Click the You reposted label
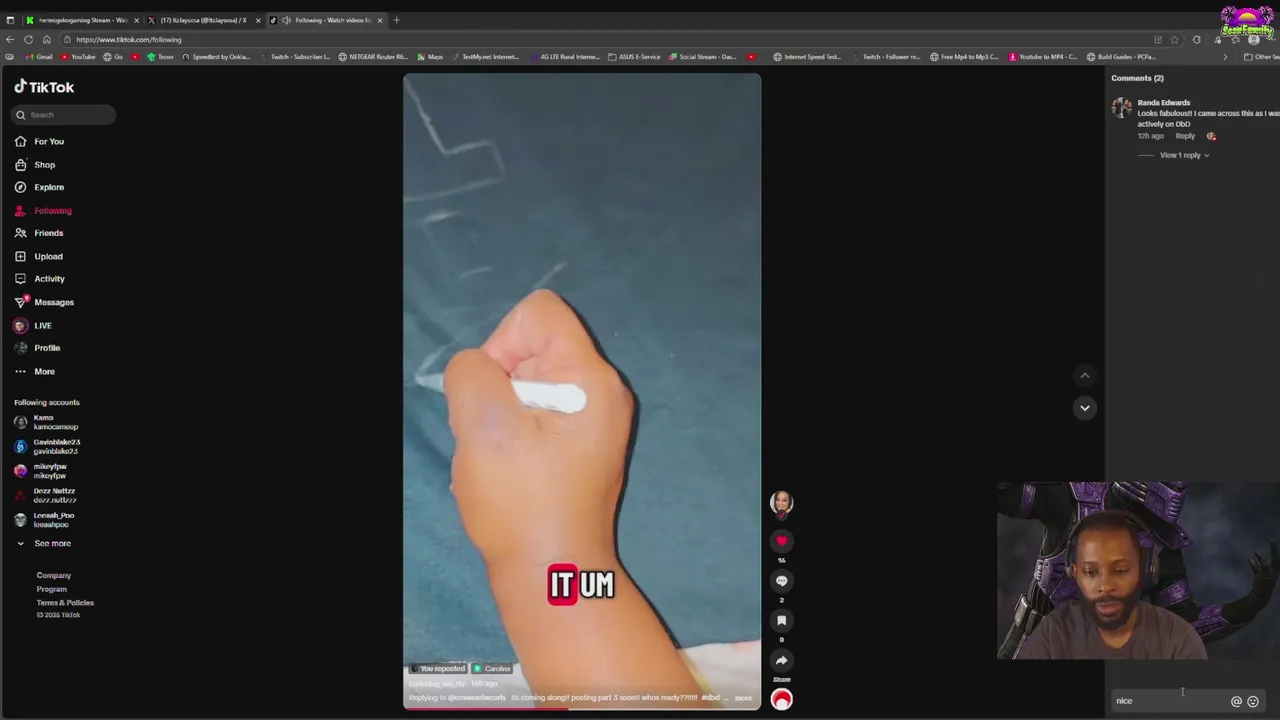Viewport: 1280px width, 720px height. 438,669
